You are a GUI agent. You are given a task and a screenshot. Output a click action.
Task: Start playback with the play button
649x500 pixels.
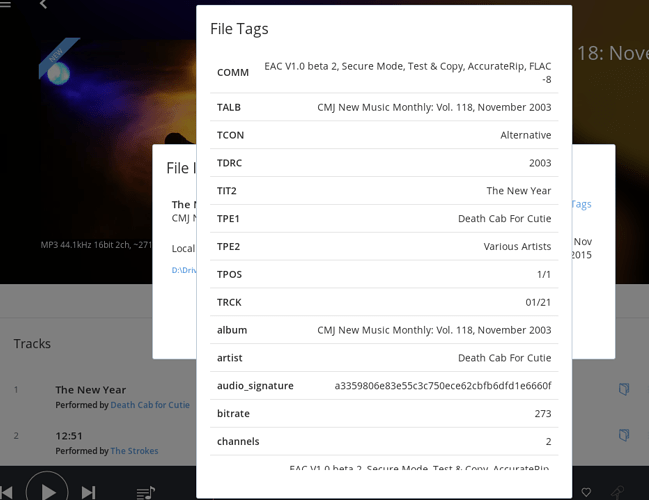[x=47, y=490]
